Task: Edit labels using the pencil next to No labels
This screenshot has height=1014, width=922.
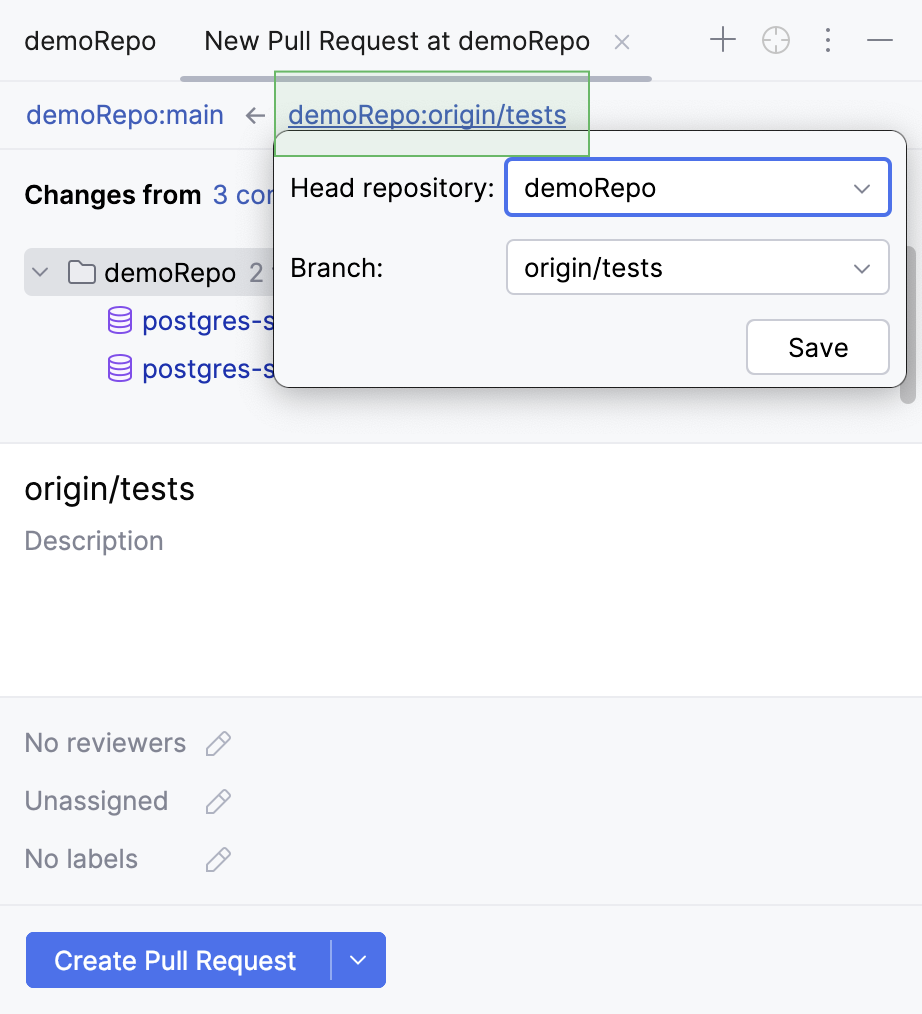Action: 218,859
